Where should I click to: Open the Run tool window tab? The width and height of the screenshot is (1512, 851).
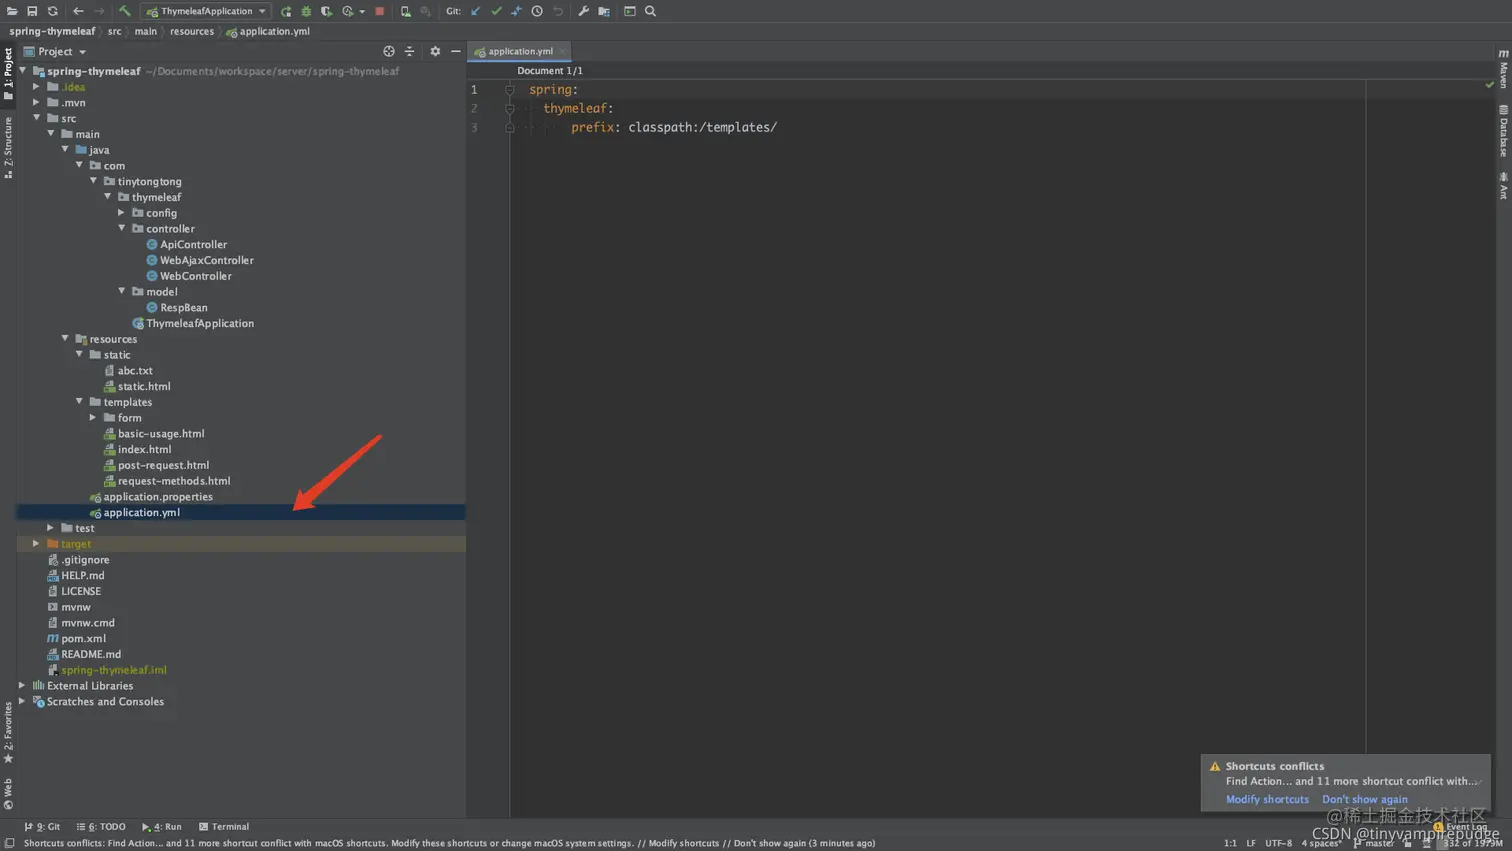pos(162,827)
